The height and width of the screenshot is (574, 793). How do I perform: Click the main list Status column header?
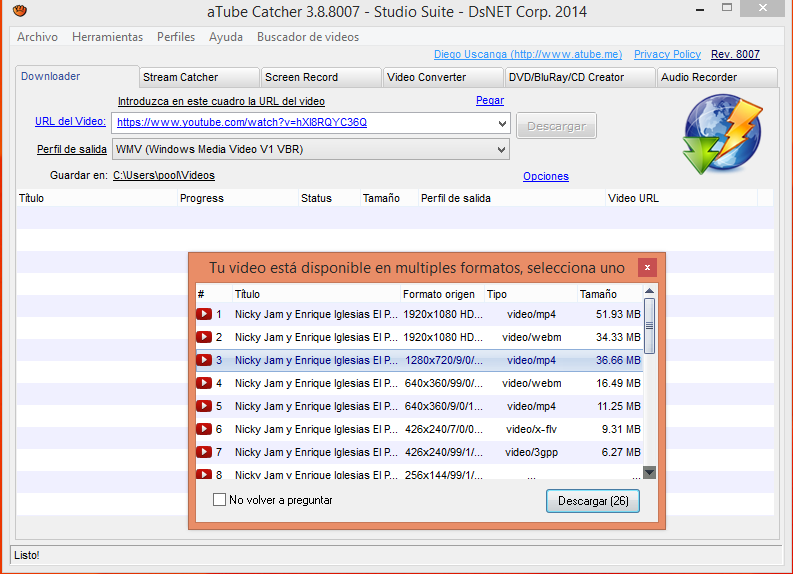329,198
